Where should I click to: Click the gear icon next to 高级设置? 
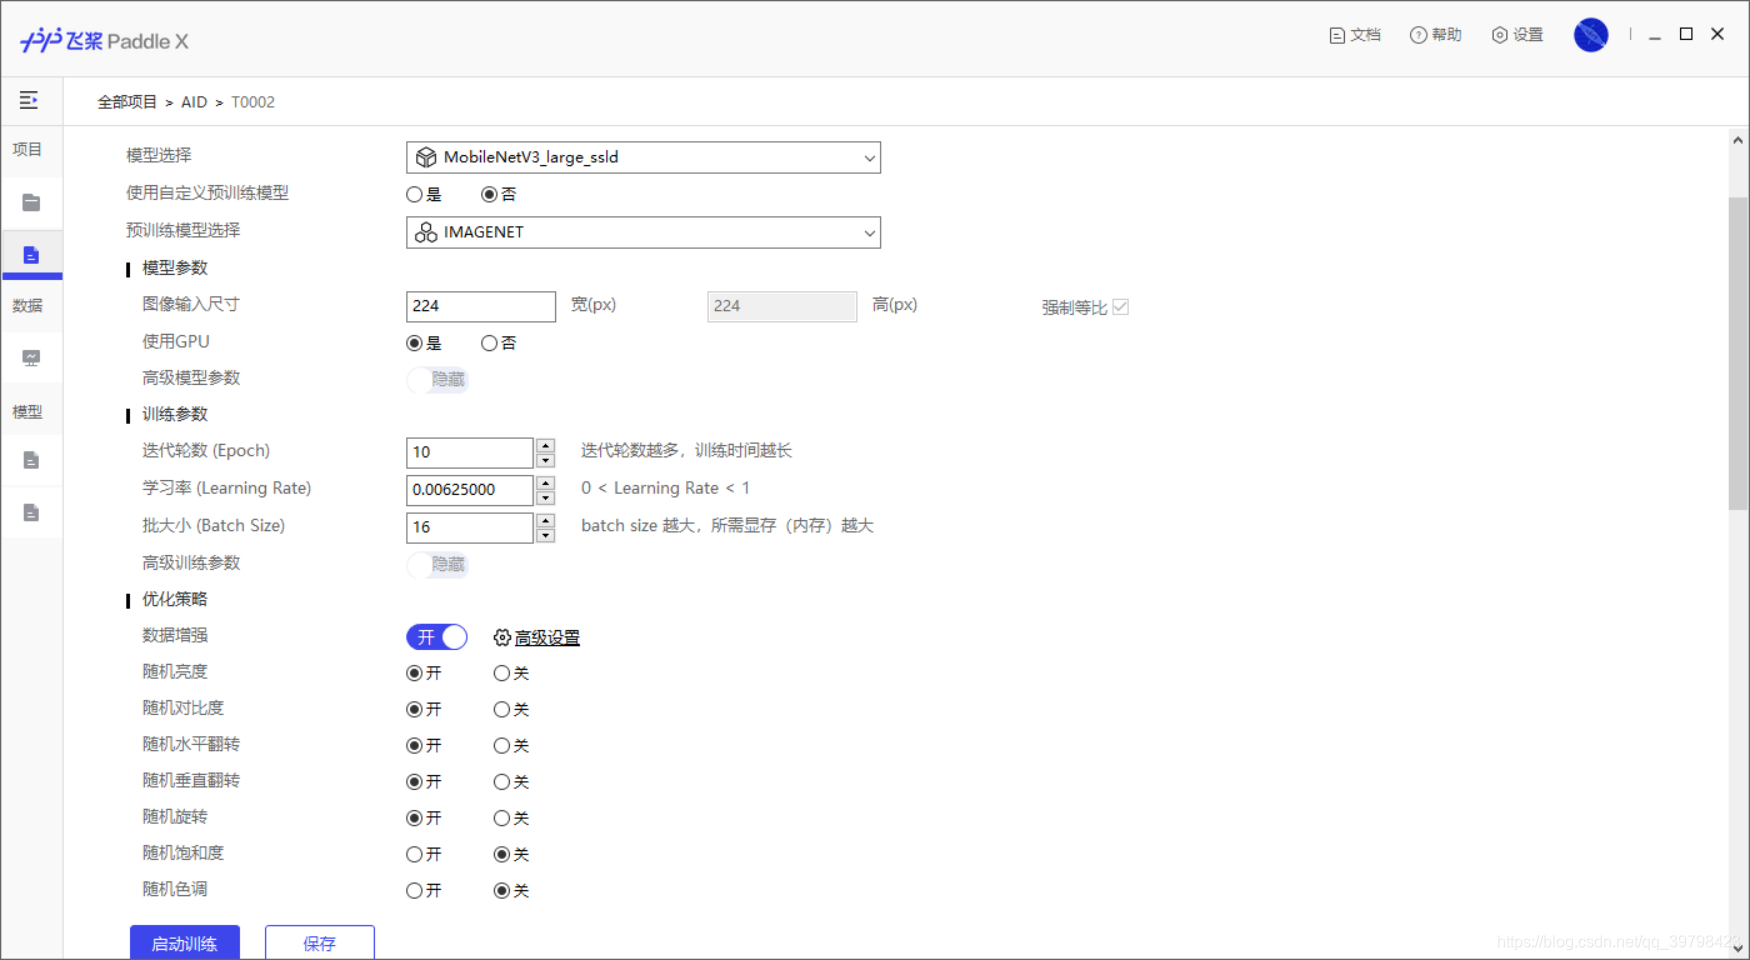click(x=502, y=637)
